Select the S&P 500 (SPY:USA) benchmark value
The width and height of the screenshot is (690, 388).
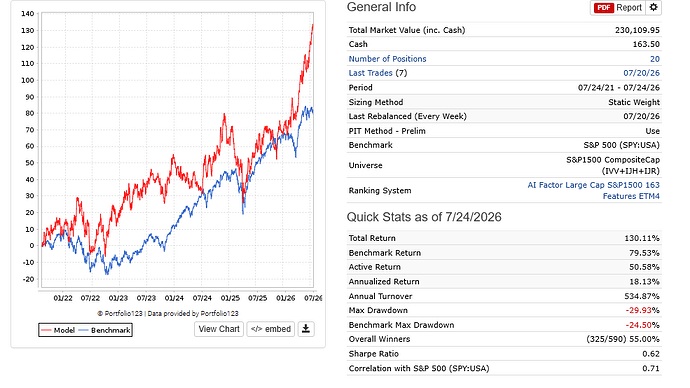[621, 145]
